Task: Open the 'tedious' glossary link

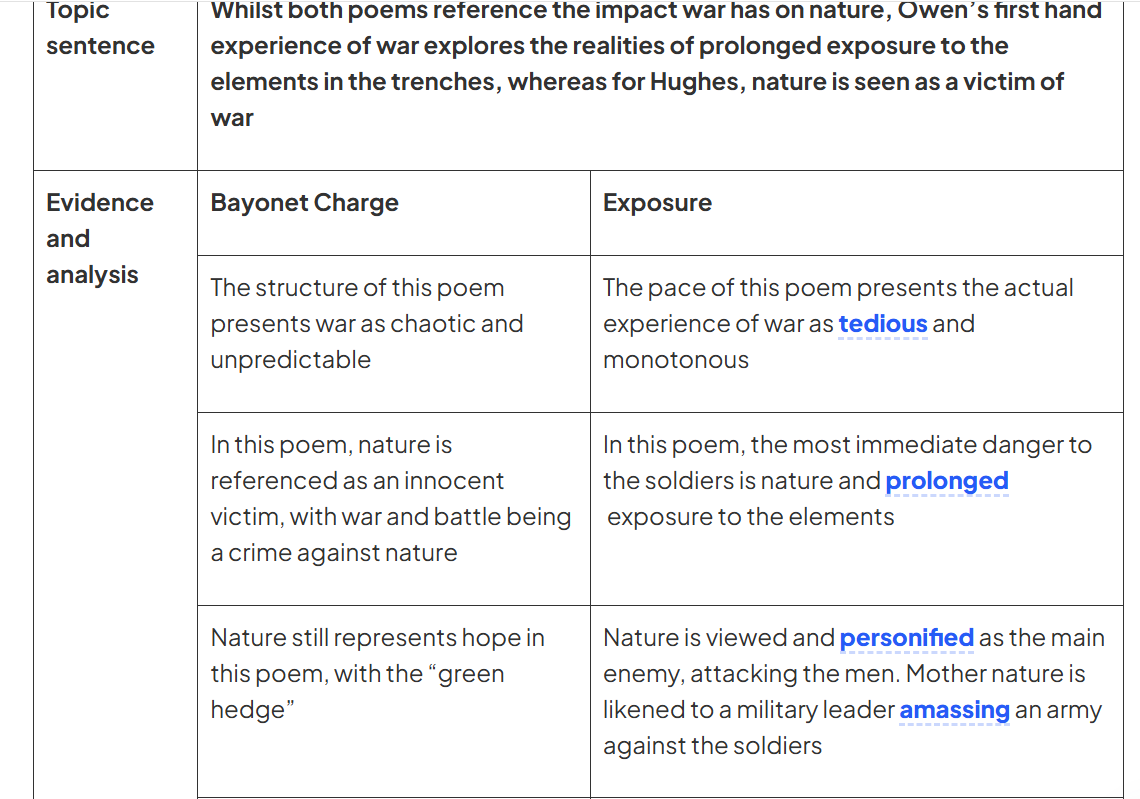Action: [x=883, y=324]
